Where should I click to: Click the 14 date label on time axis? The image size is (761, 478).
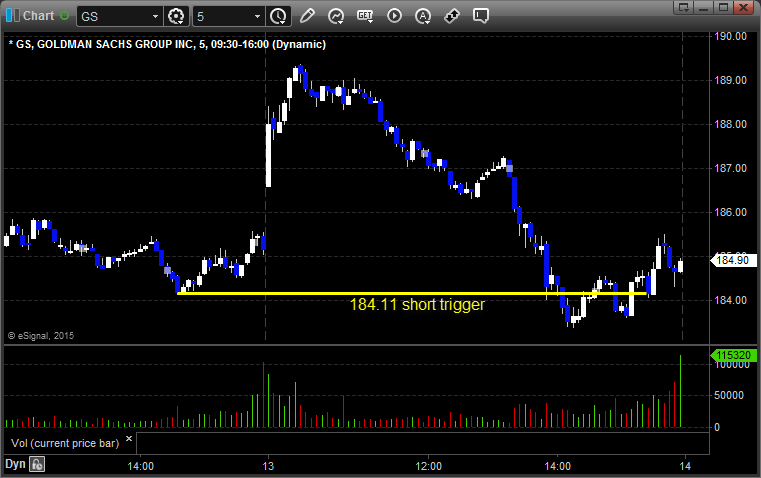685,466
